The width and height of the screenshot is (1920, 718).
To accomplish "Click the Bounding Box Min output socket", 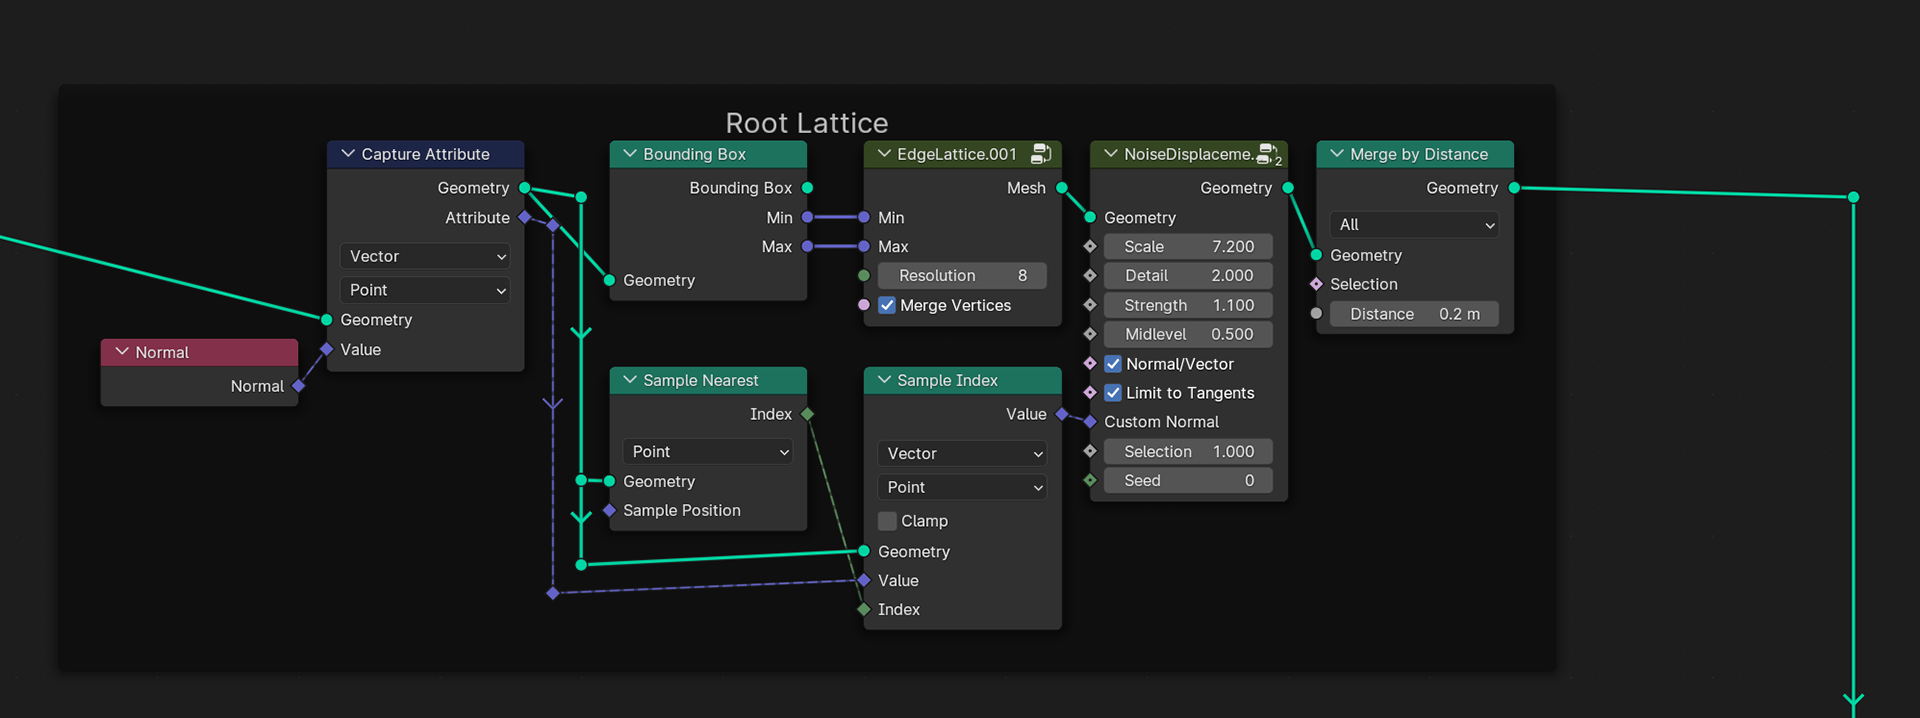I will click(807, 217).
